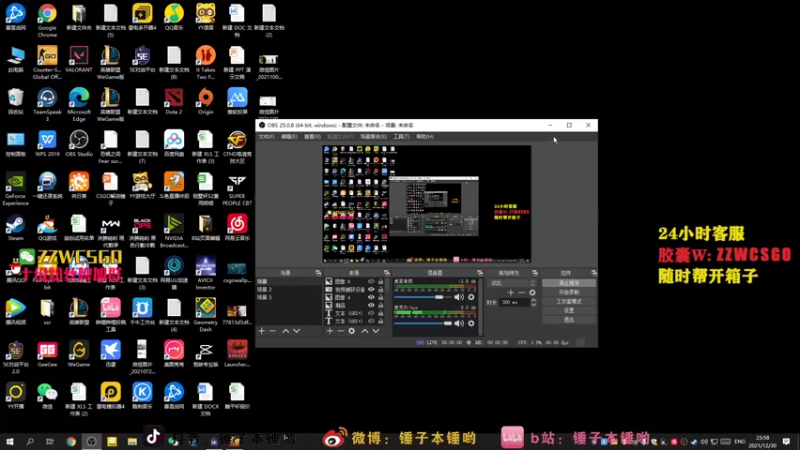Click the streaming button in Controls panel
The width and height of the screenshot is (800, 450).
[x=569, y=283]
